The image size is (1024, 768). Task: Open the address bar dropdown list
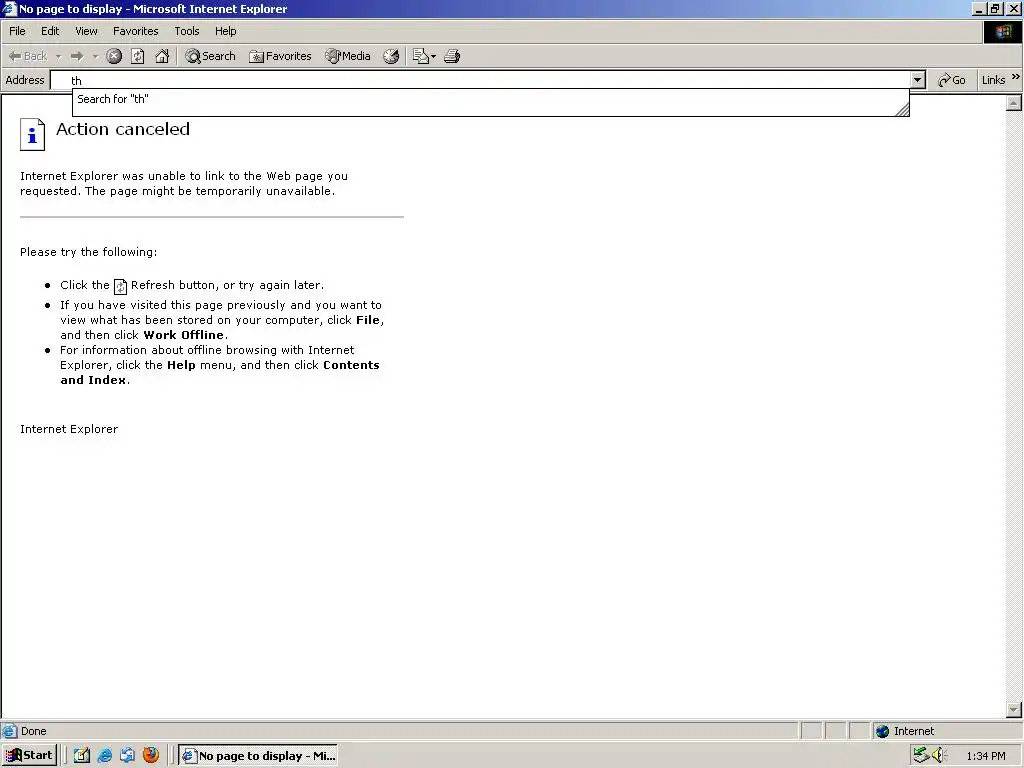click(x=918, y=80)
